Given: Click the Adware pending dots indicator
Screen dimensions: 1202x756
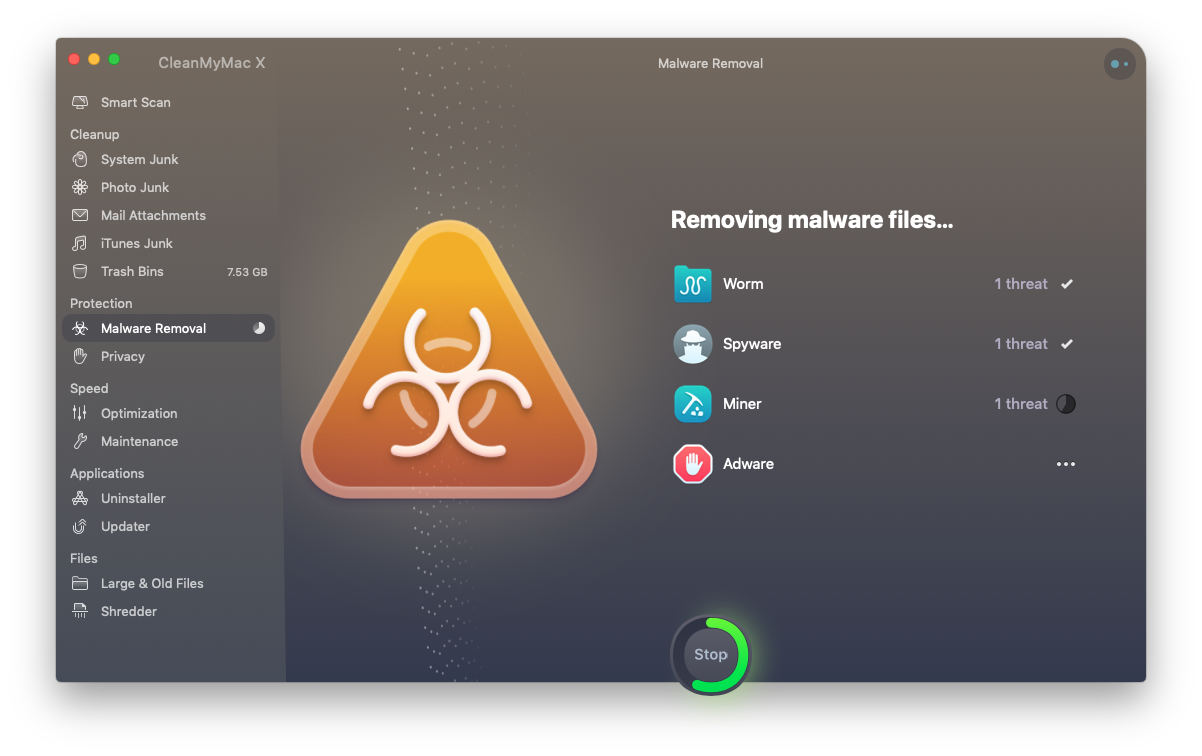Looking at the screenshot, I should pos(1066,464).
